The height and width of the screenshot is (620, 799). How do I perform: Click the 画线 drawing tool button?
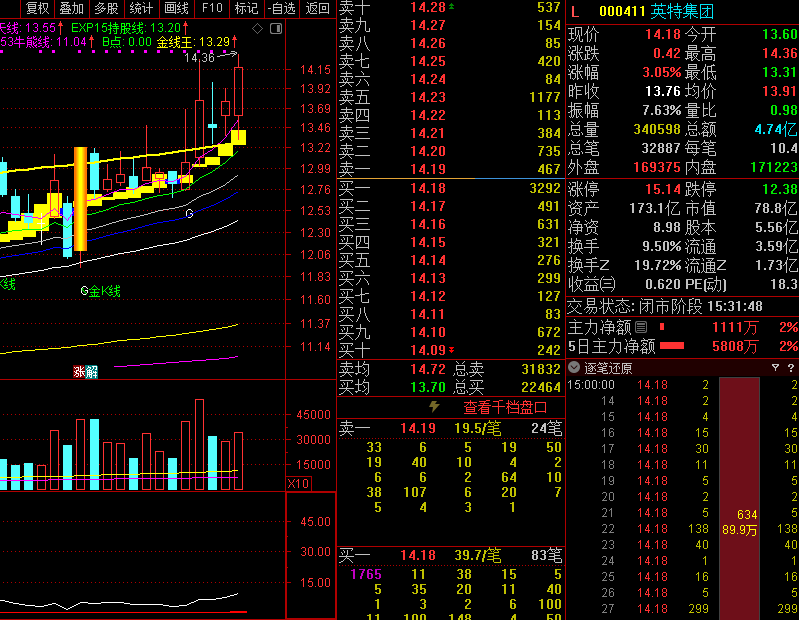pos(176,8)
